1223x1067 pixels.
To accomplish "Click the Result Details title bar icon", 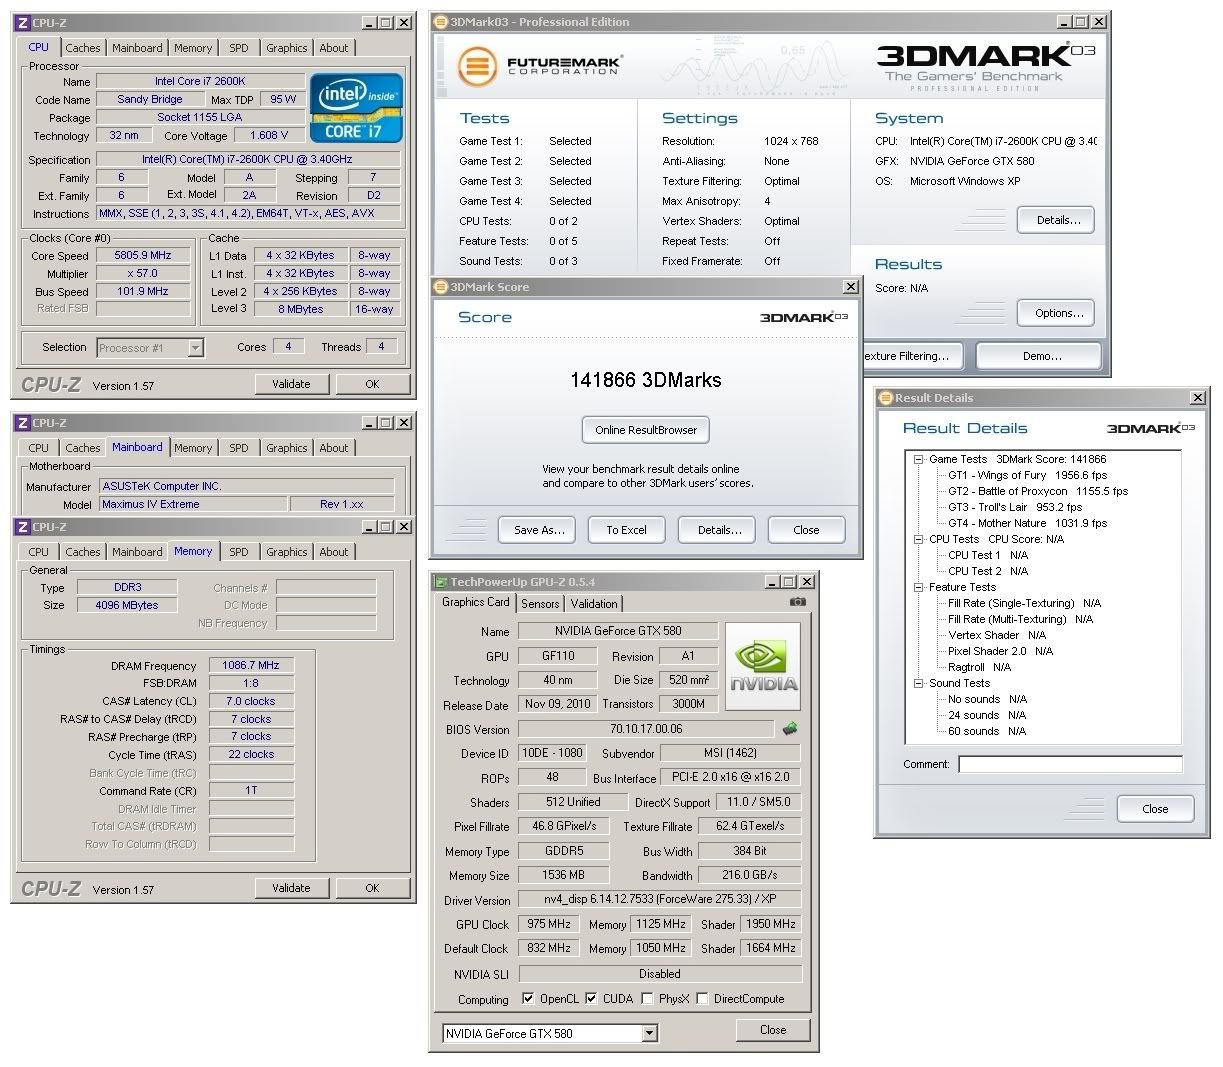I will (885, 398).
